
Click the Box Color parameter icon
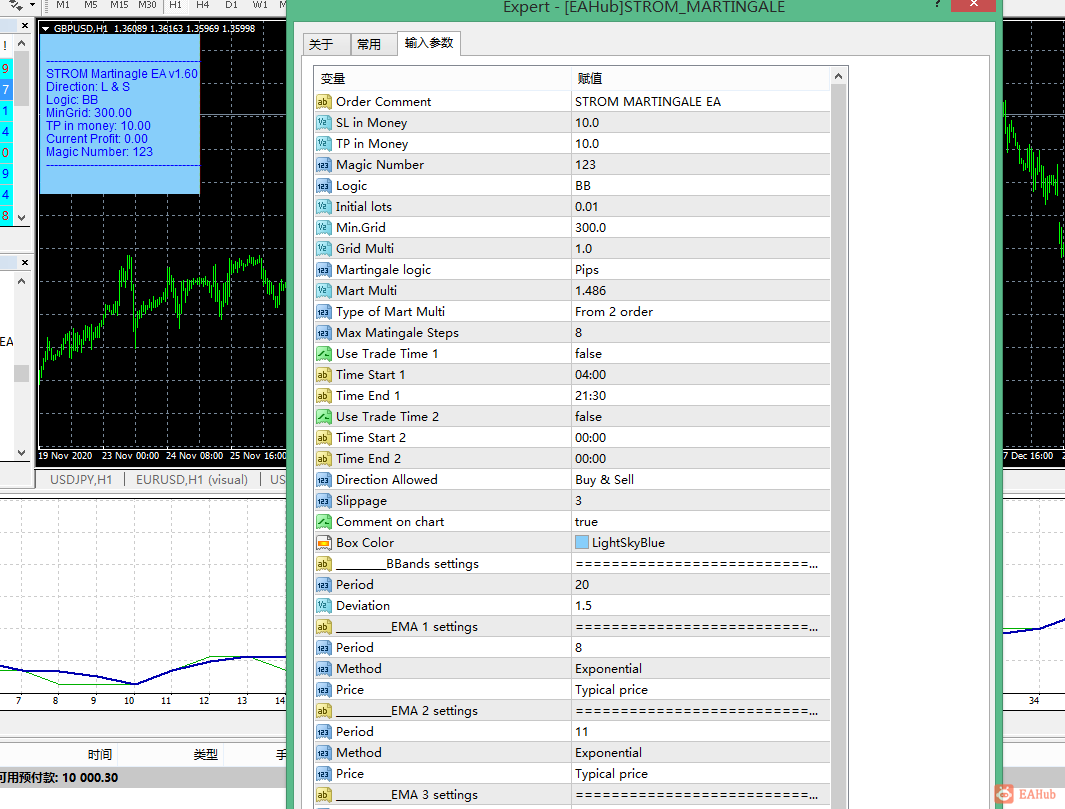pyautogui.click(x=323, y=543)
